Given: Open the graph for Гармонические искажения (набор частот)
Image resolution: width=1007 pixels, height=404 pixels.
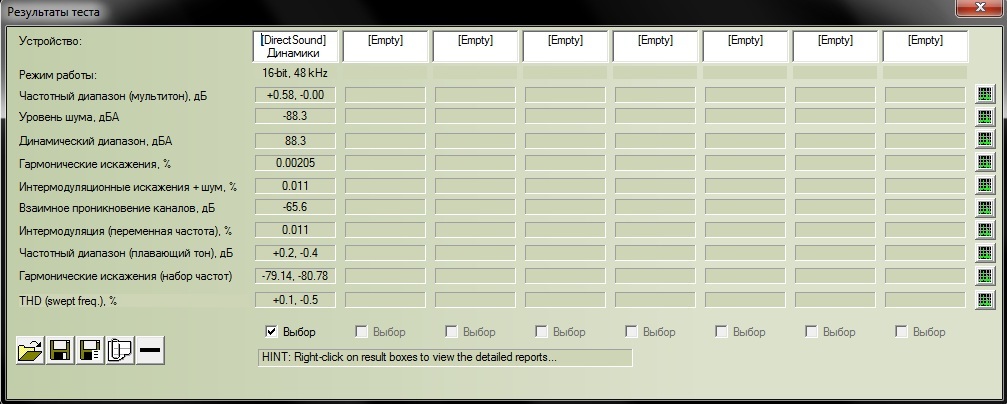Looking at the screenshot, I should coord(984,276).
